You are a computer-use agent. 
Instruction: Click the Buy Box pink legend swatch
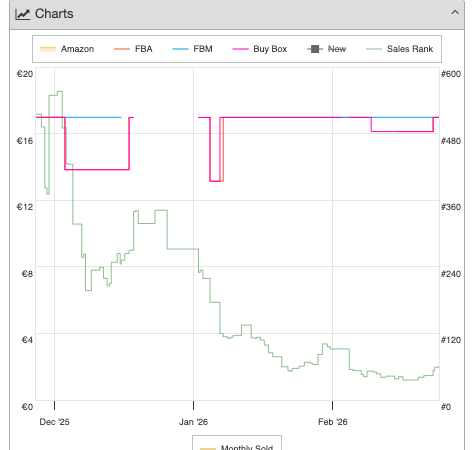point(240,49)
